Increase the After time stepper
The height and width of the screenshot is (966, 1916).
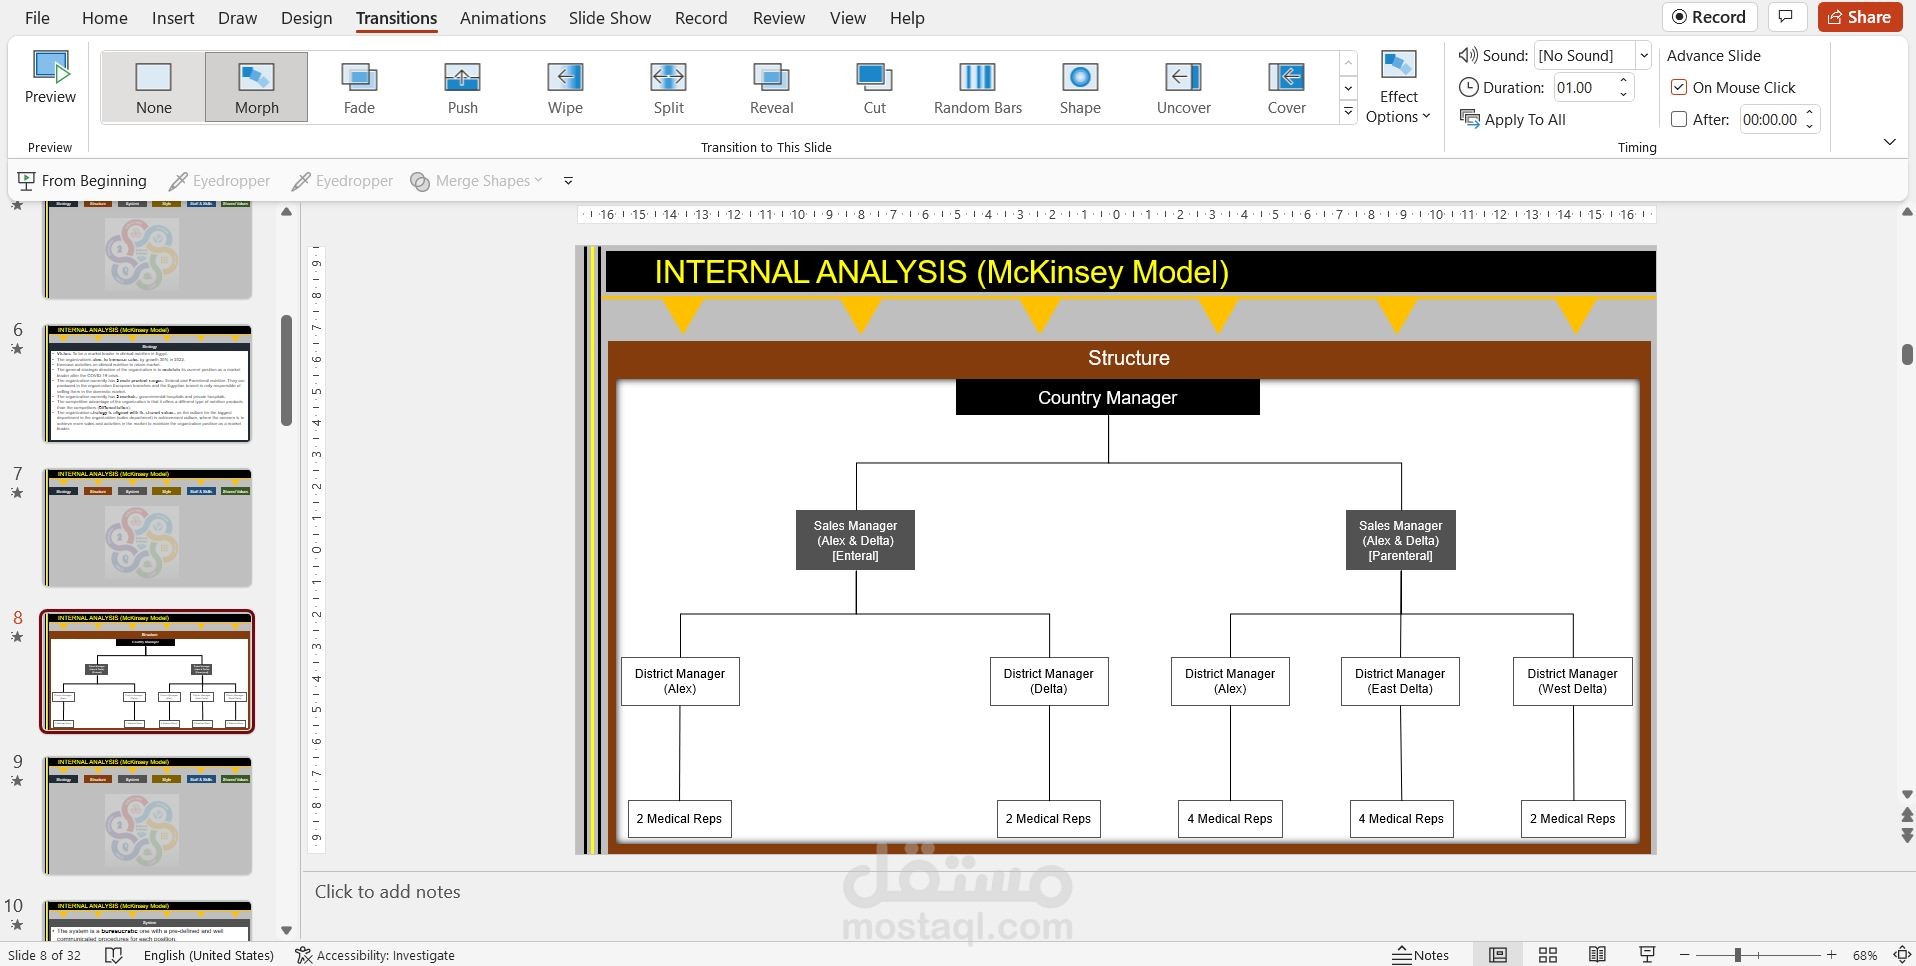(x=1809, y=113)
